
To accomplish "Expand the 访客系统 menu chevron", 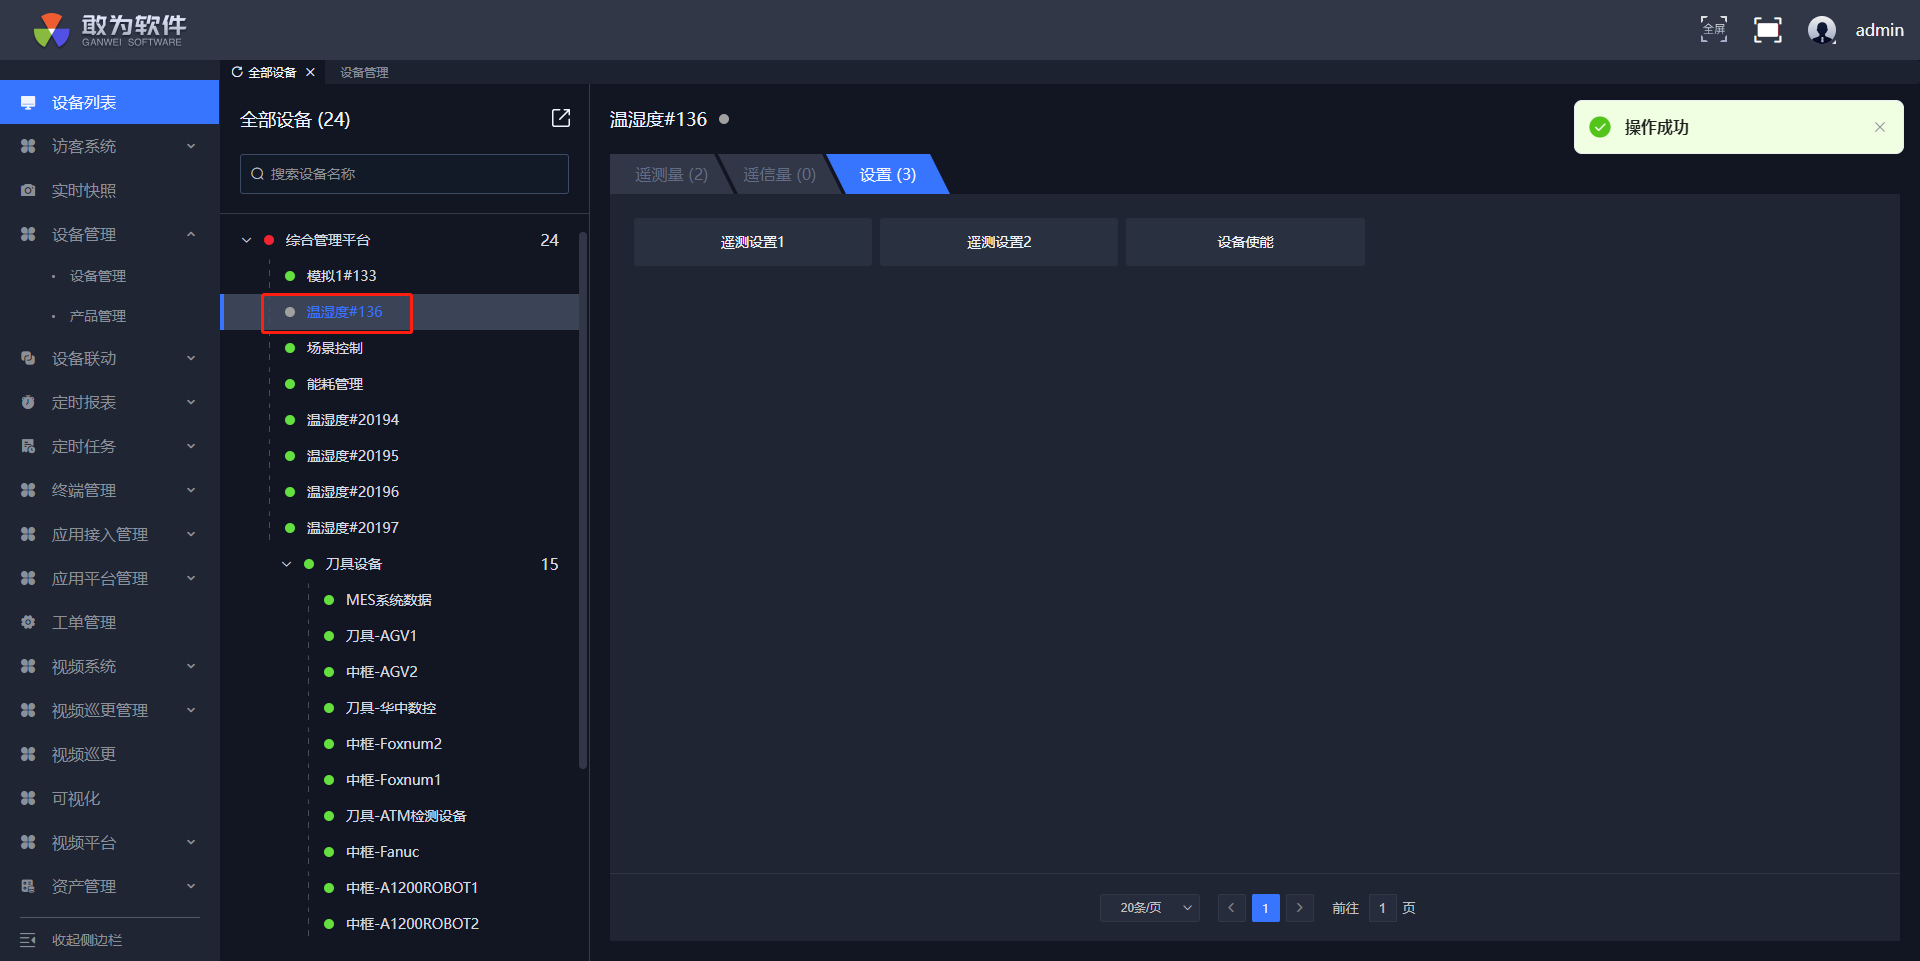I will [x=191, y=146].
